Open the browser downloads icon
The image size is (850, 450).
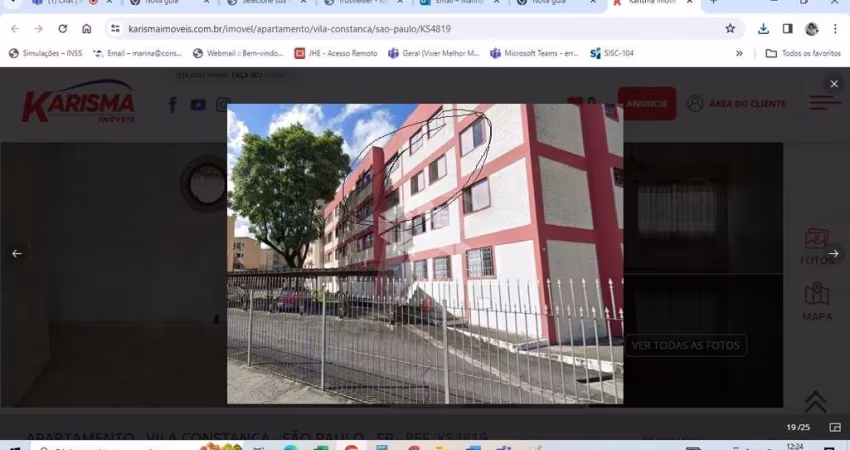point(763,29)
